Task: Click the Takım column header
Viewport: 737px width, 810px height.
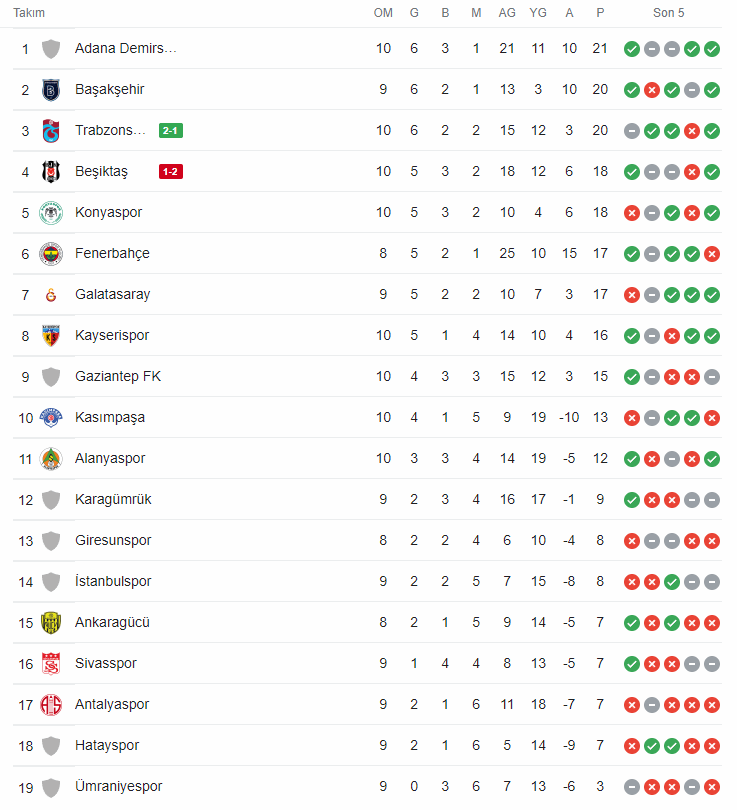Action: tap(29, 13)
